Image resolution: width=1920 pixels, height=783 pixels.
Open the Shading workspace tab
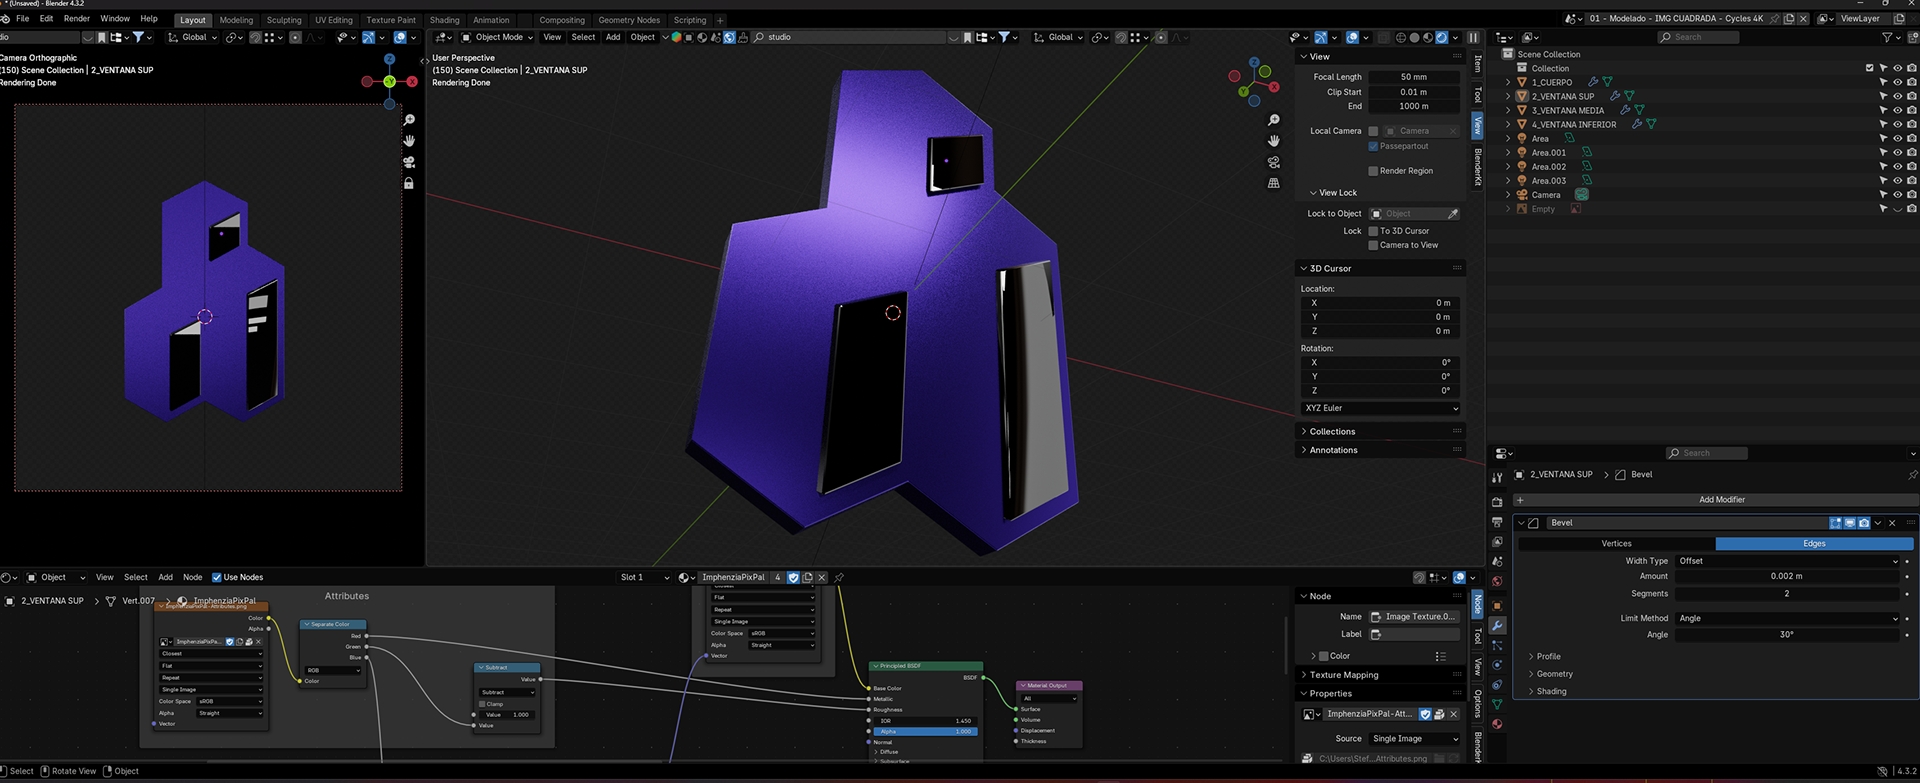pyautogui.click(x=444, y=20)
